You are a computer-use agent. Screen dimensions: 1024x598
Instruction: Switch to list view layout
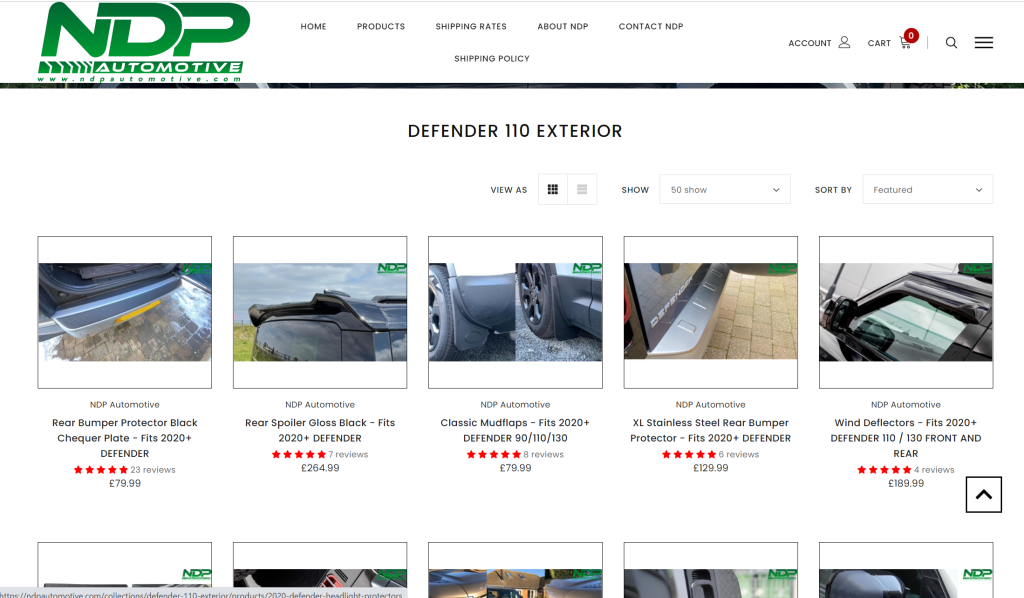582,189
